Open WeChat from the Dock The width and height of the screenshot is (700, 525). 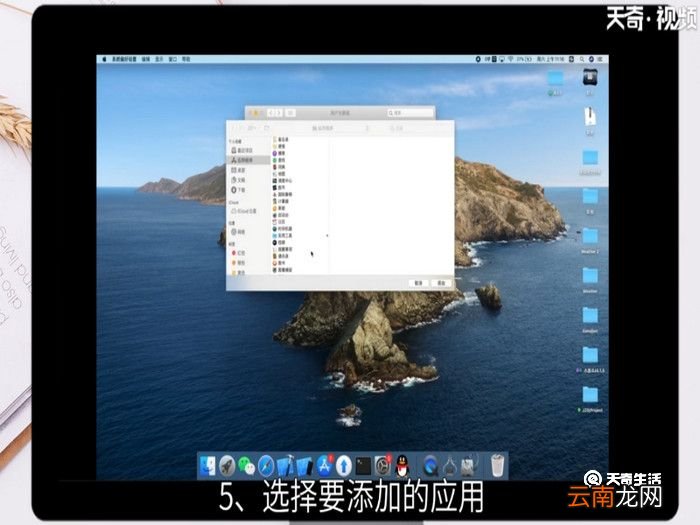246,467
